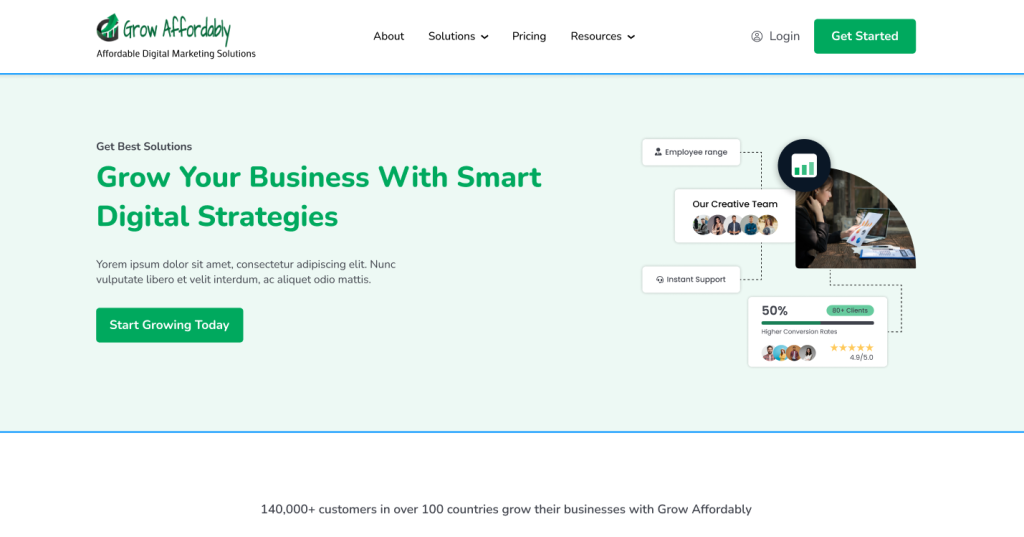Click the 50% value text

click(775, 311)
